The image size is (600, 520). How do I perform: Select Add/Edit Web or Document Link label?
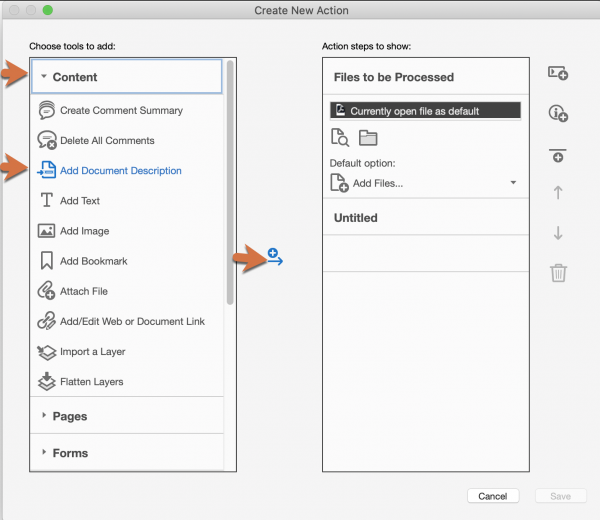[132, 321]
